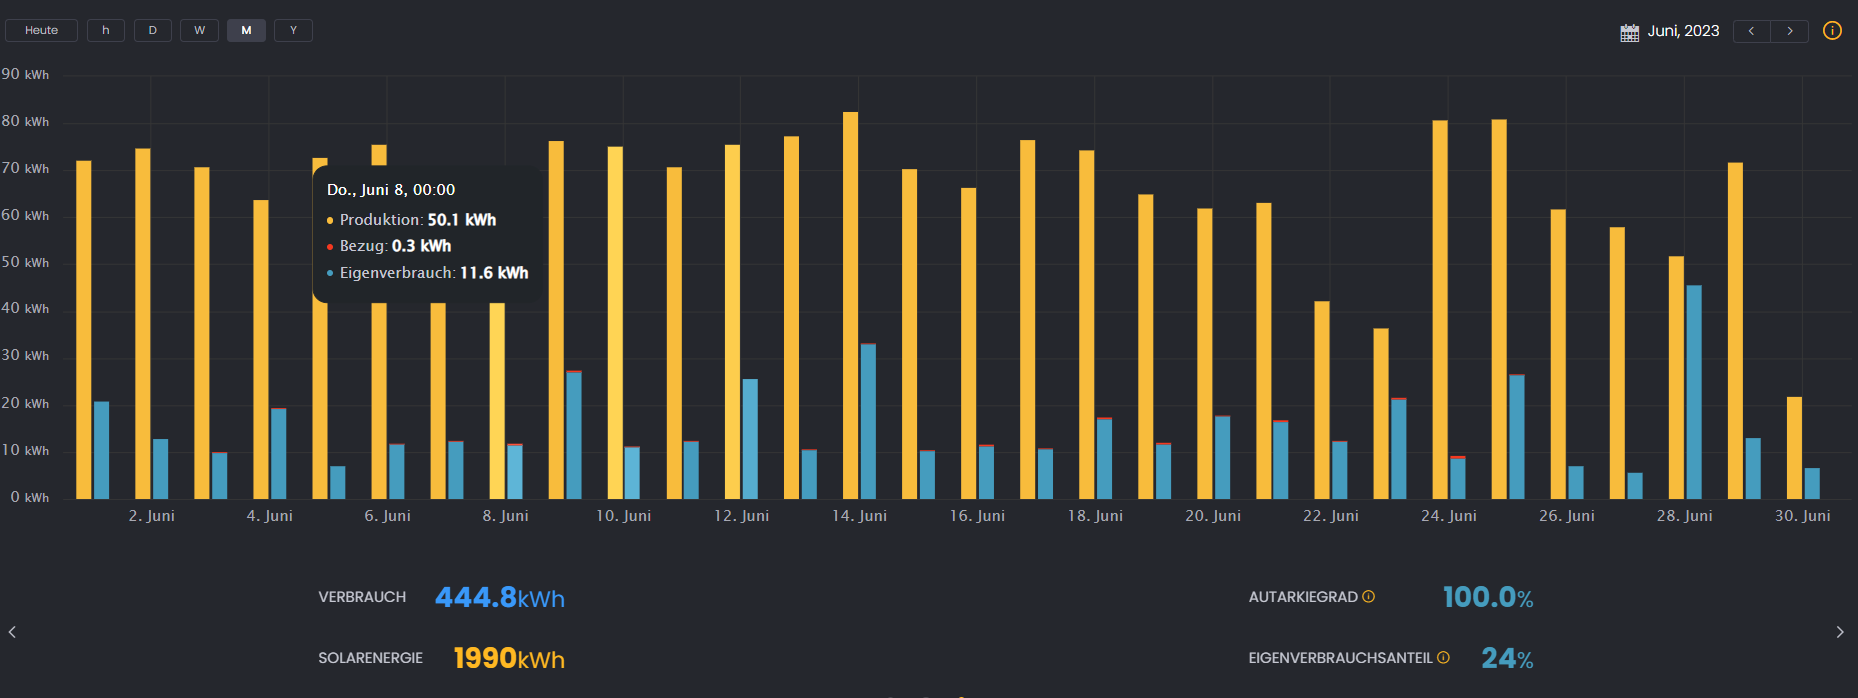Click the 16. Juni axis label
The image size is (1858, 698).
pyautogui.click(x=977, y=516)
